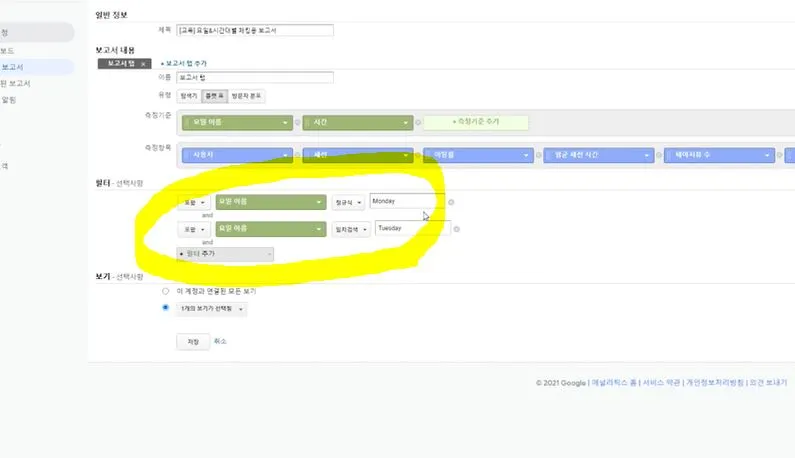Viewport: 795px width, 458px height.
Task: Remove the 시간 dimension using its circle icon
Action: coord(418,122)
